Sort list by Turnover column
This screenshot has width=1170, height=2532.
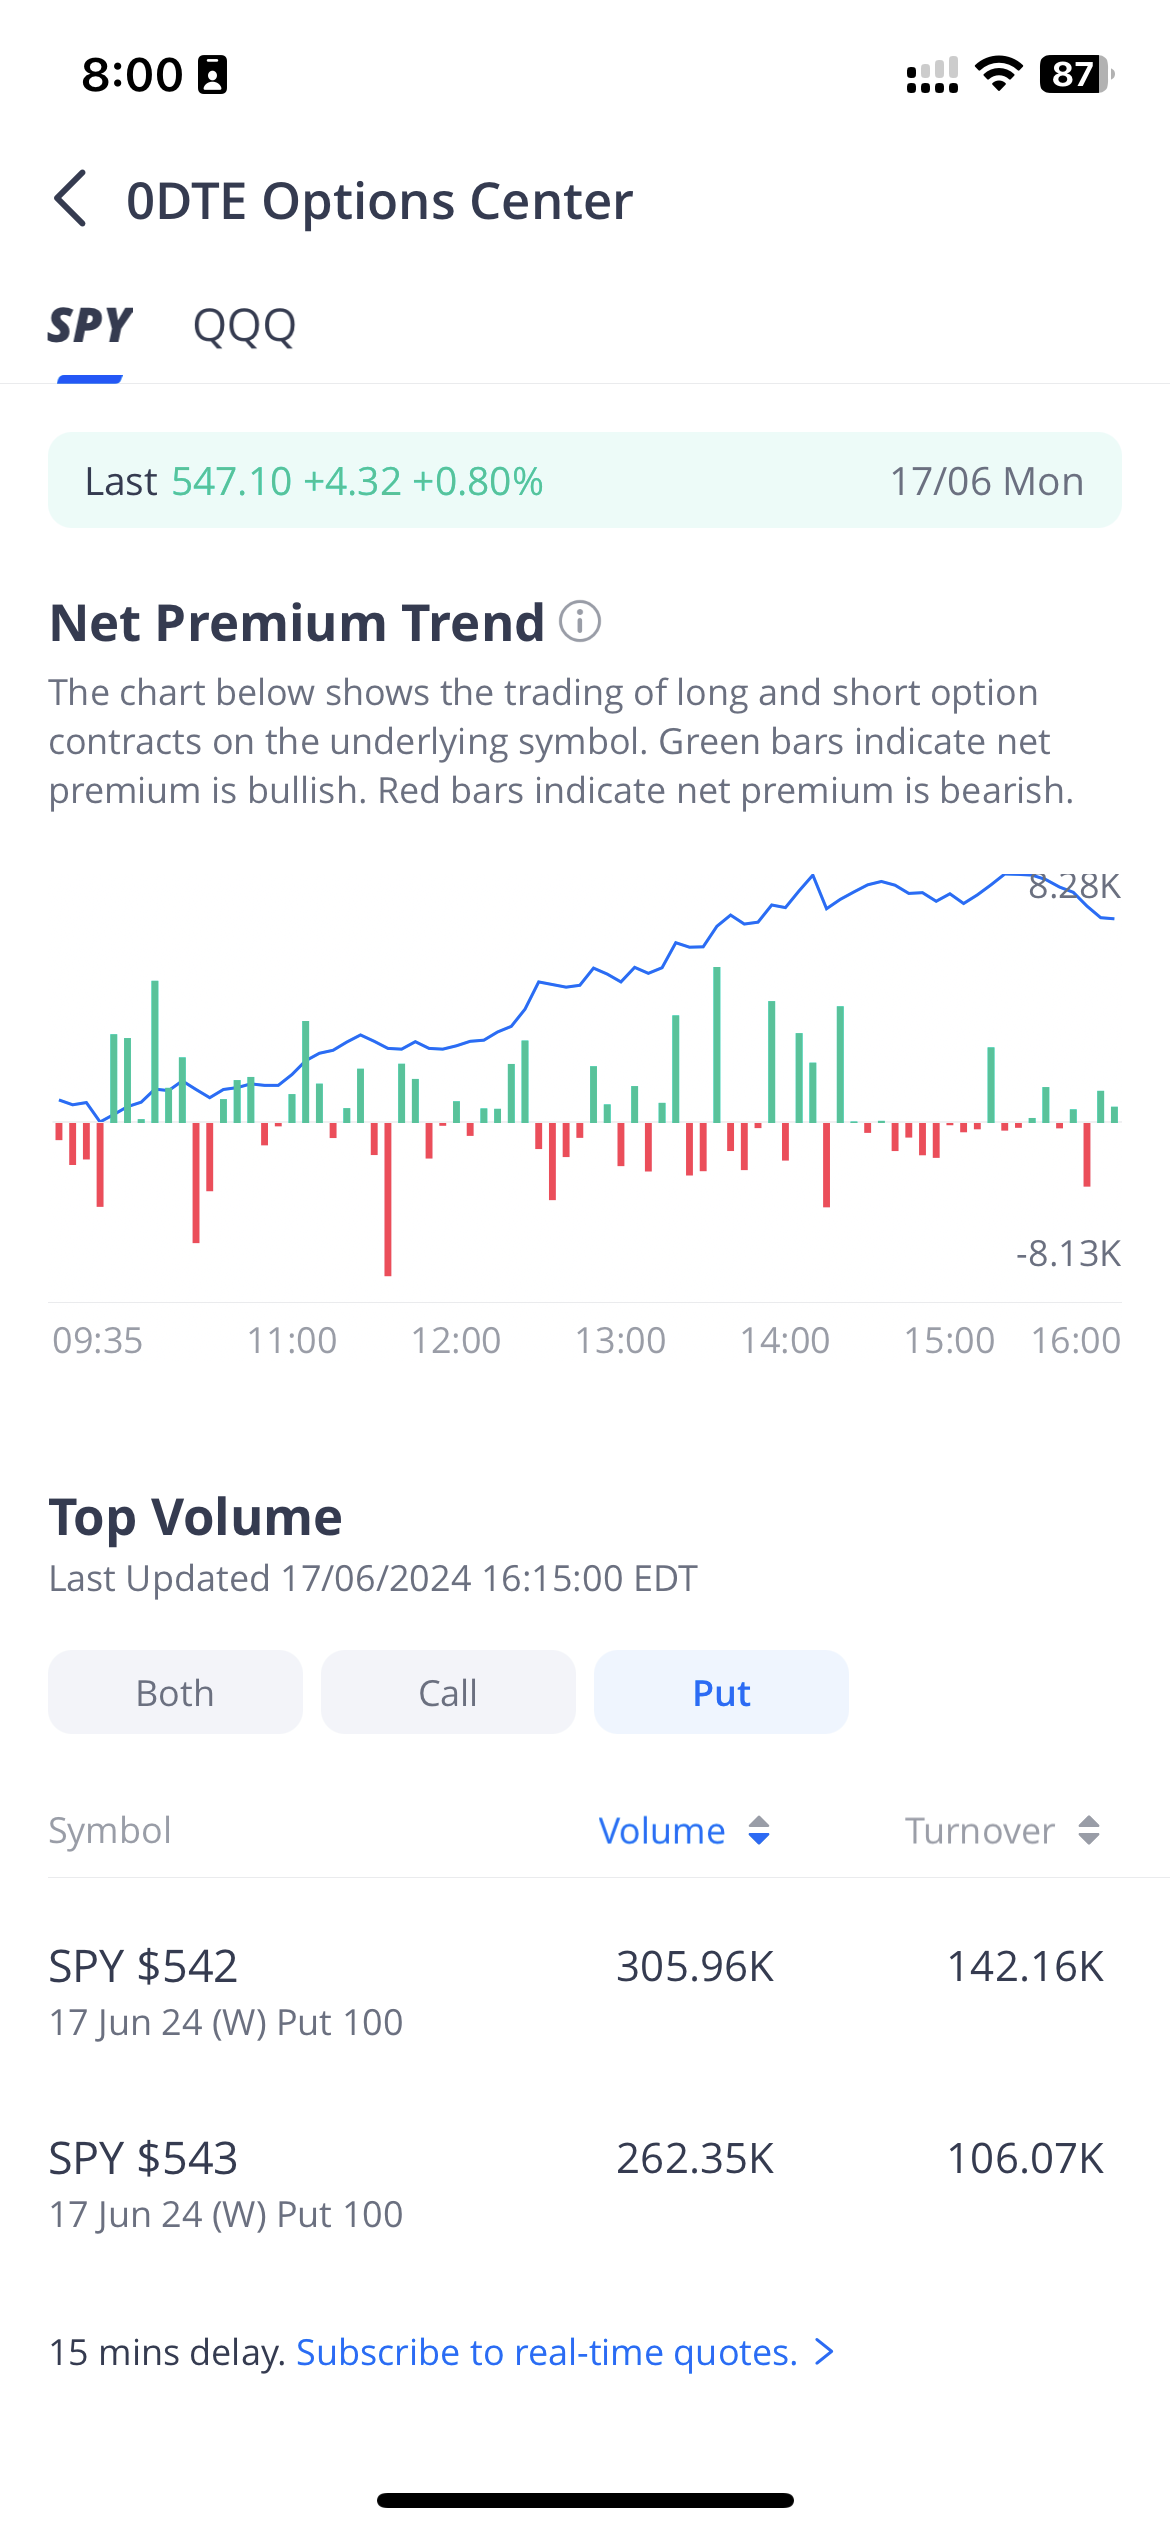pyautogui.click(x=980, y=1830)
